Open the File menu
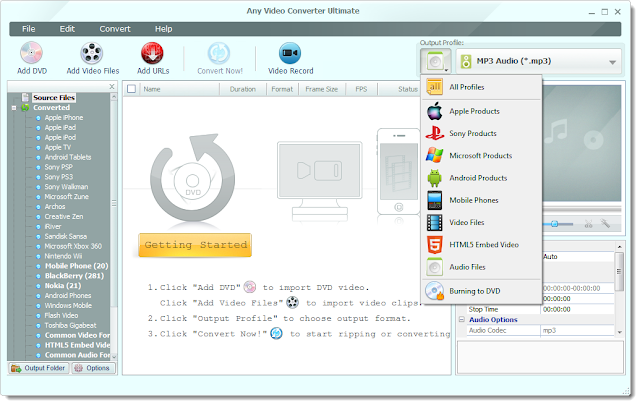This screenshot has height=405, width=640. [x=29, y=29]
